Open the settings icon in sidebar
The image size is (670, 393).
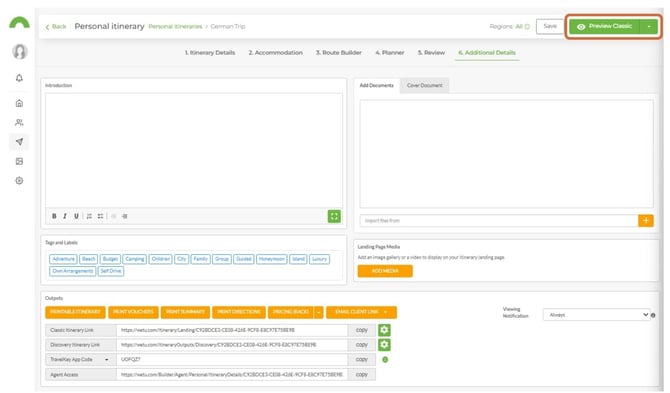(19, 181)
